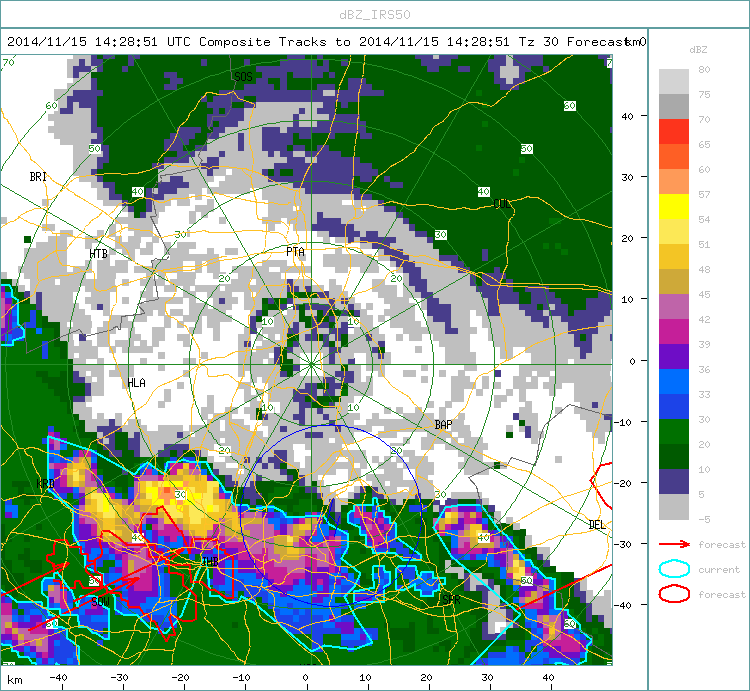The width and height of the screenshot is (750, 691).
Task: Select the magenta 42-39 dBZ swatch
Action: pyautogui.click(x=674, y=331)
